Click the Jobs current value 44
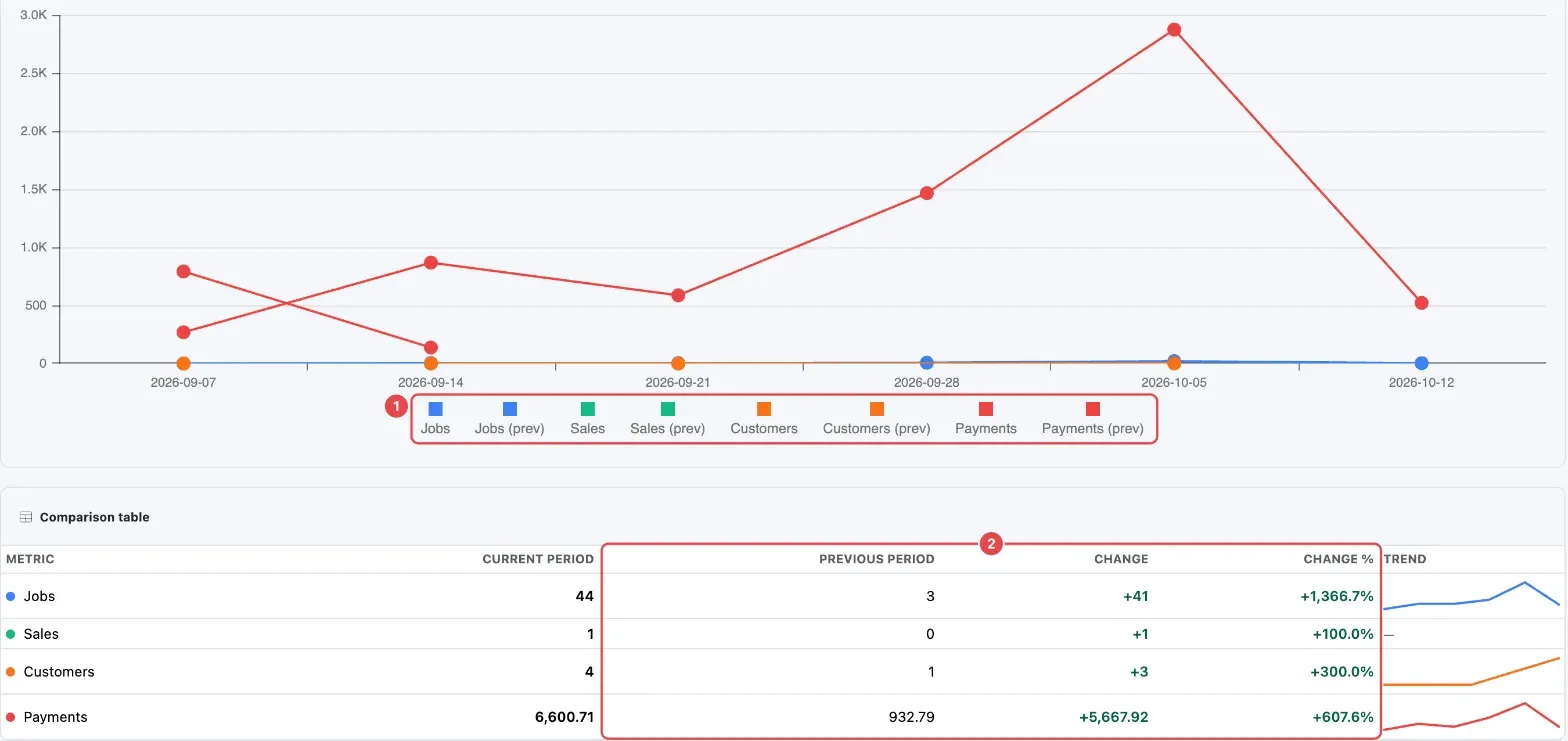Viewport: 1568px width, 741px height. click(584, 596)
